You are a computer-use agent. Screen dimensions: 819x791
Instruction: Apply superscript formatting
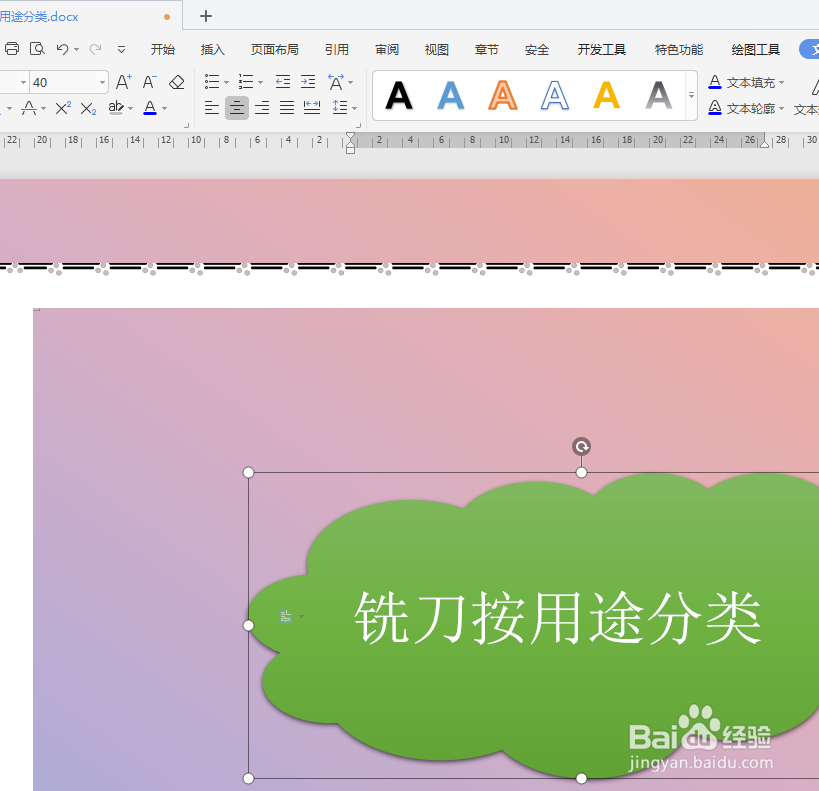[x=63, y=108]
